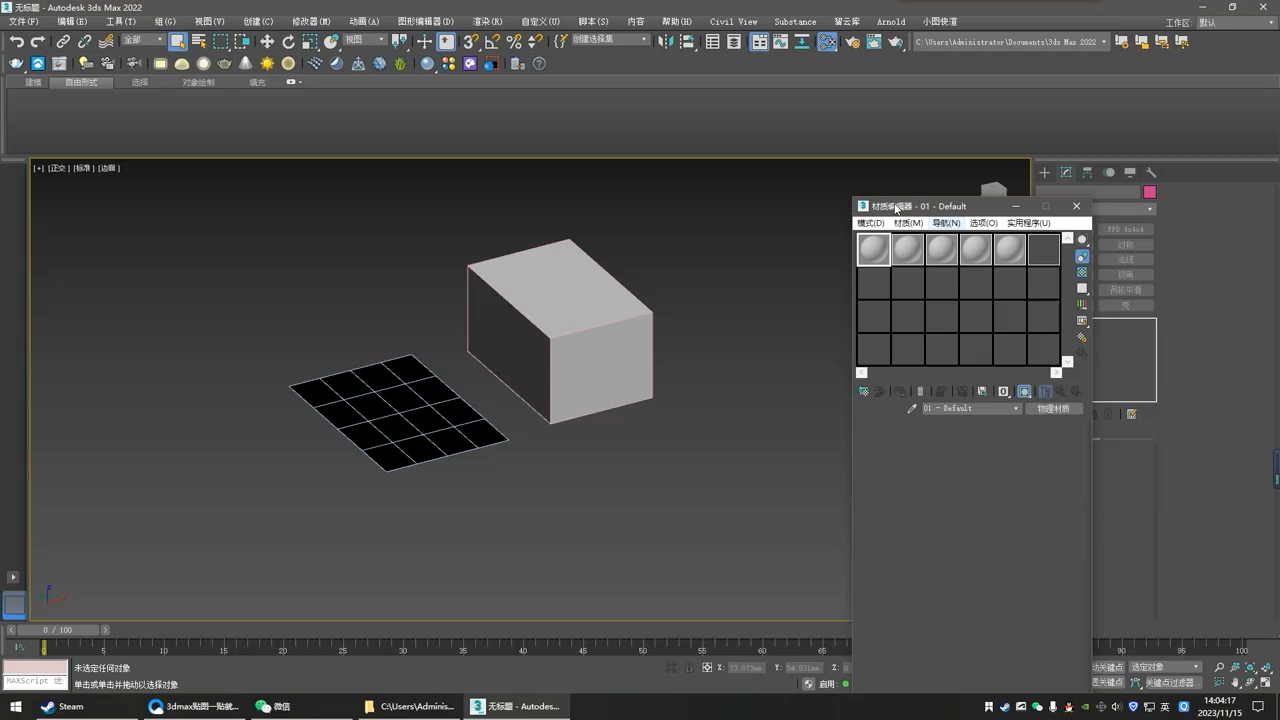This screenshot has width=1280, height=720.
Task: Switch to the 对象绘制 ribbon tab
Action: point(198,82)
